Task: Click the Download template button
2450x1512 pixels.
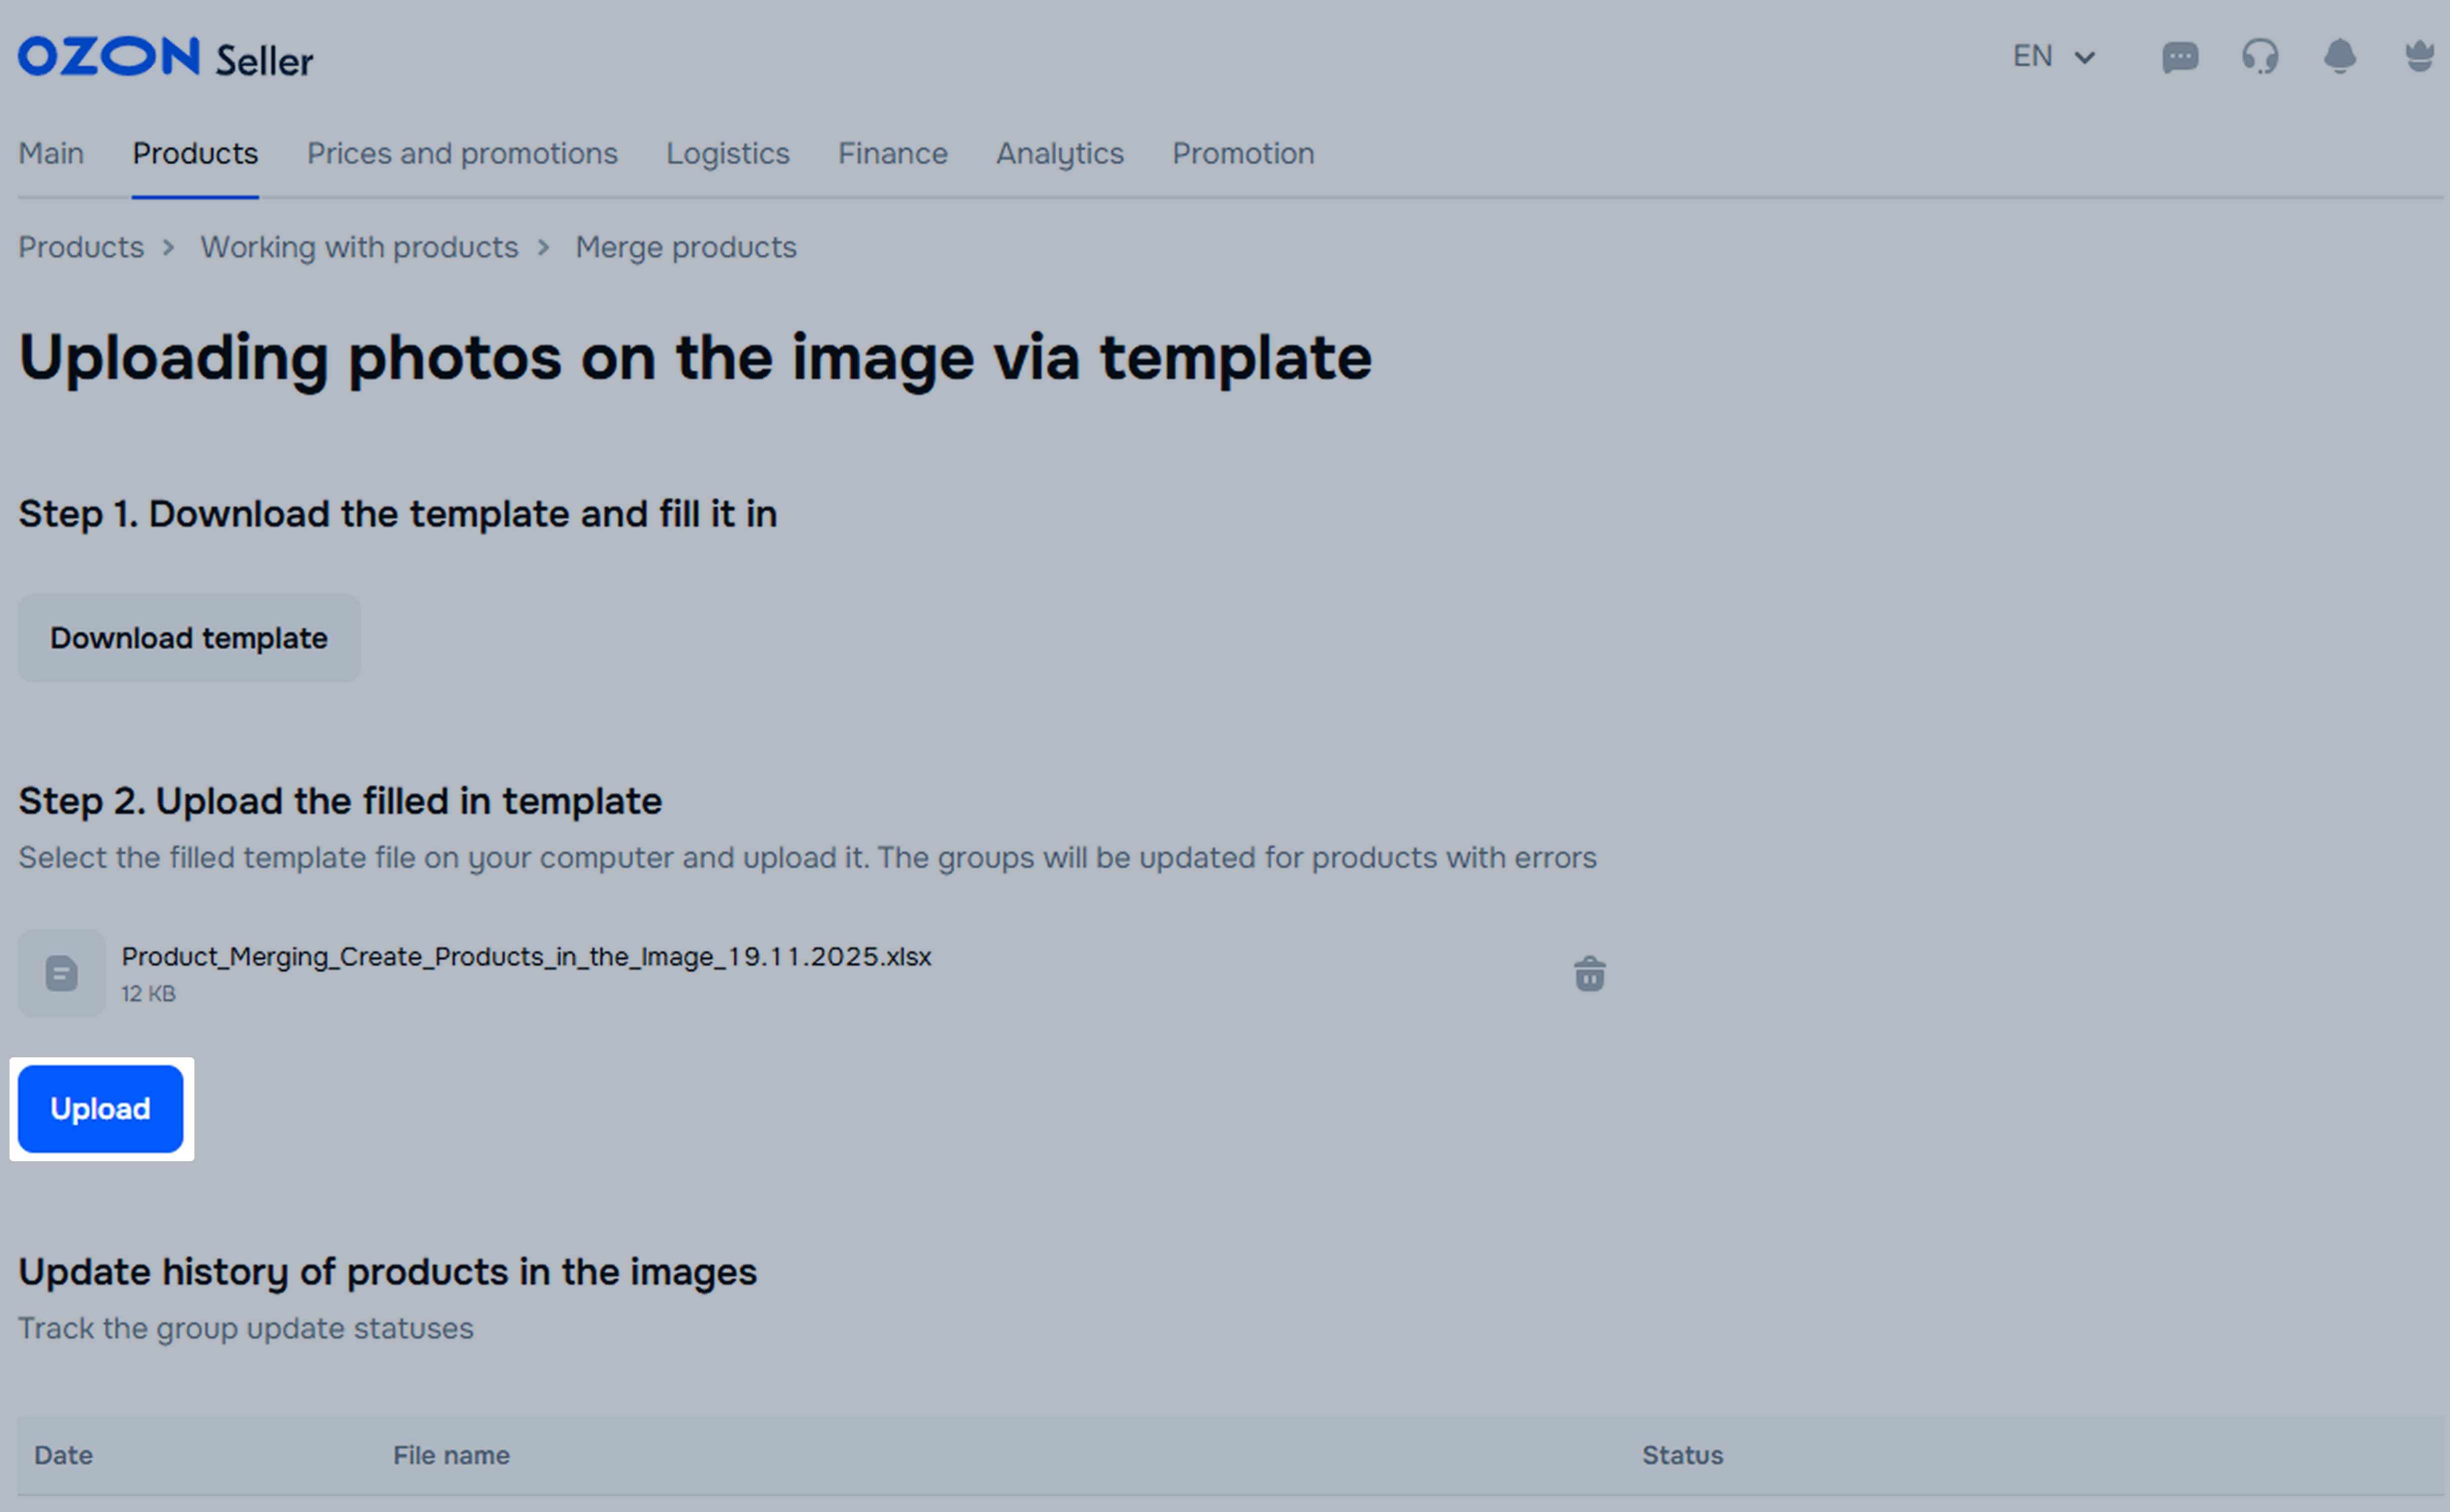Action: click(189, 638)
